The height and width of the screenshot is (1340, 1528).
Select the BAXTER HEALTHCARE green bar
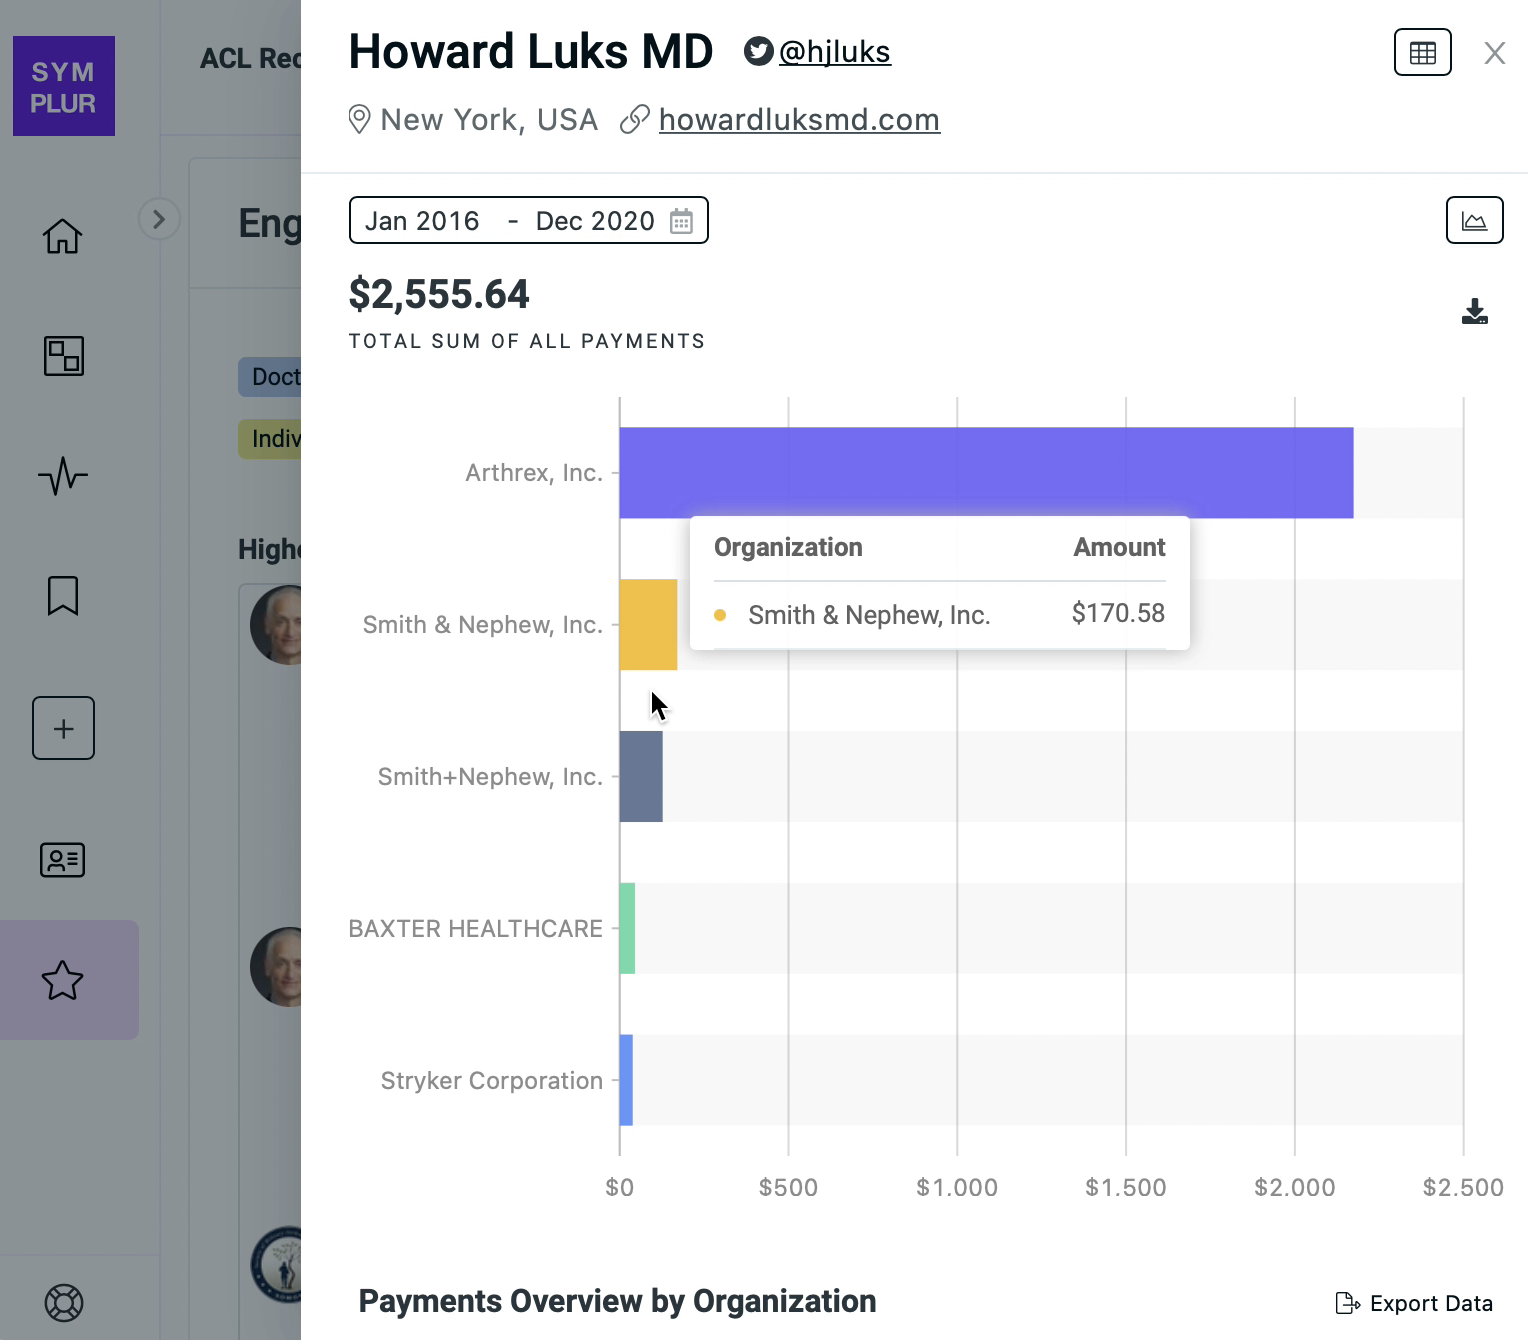(x=627, y=929)
